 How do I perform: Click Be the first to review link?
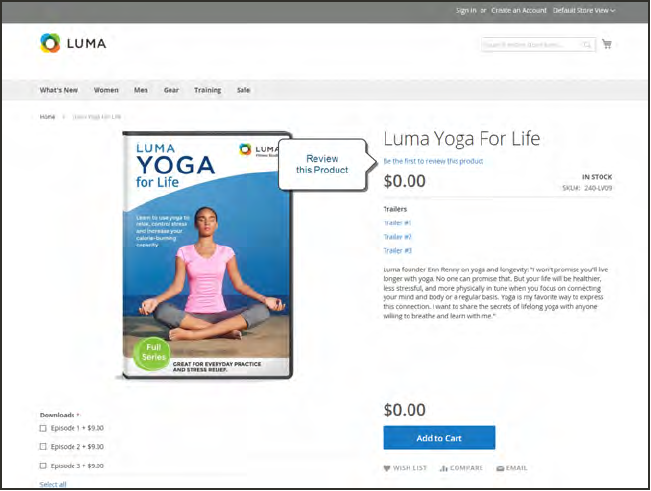click(433, 161)
